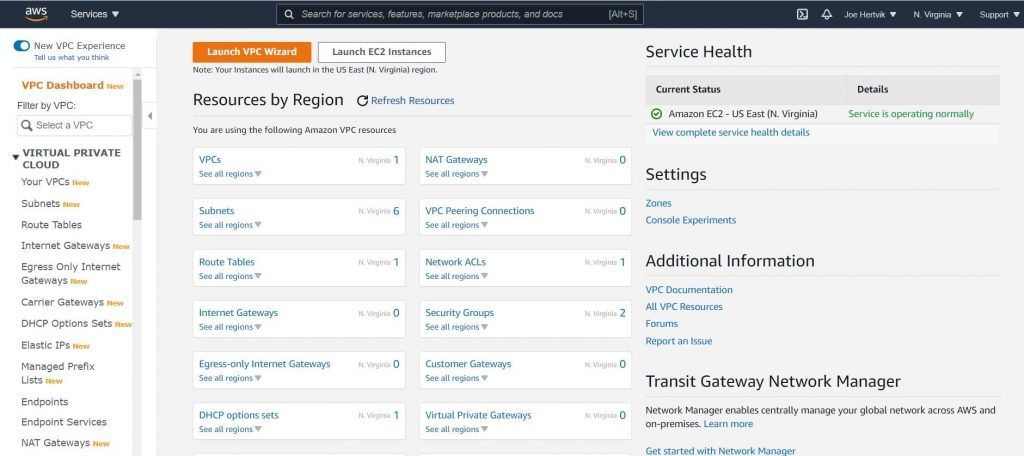The width and height of the screenshot is (1024, 456).
Task: Click Get started with Network Manager
Action: [x=720, y=451]
